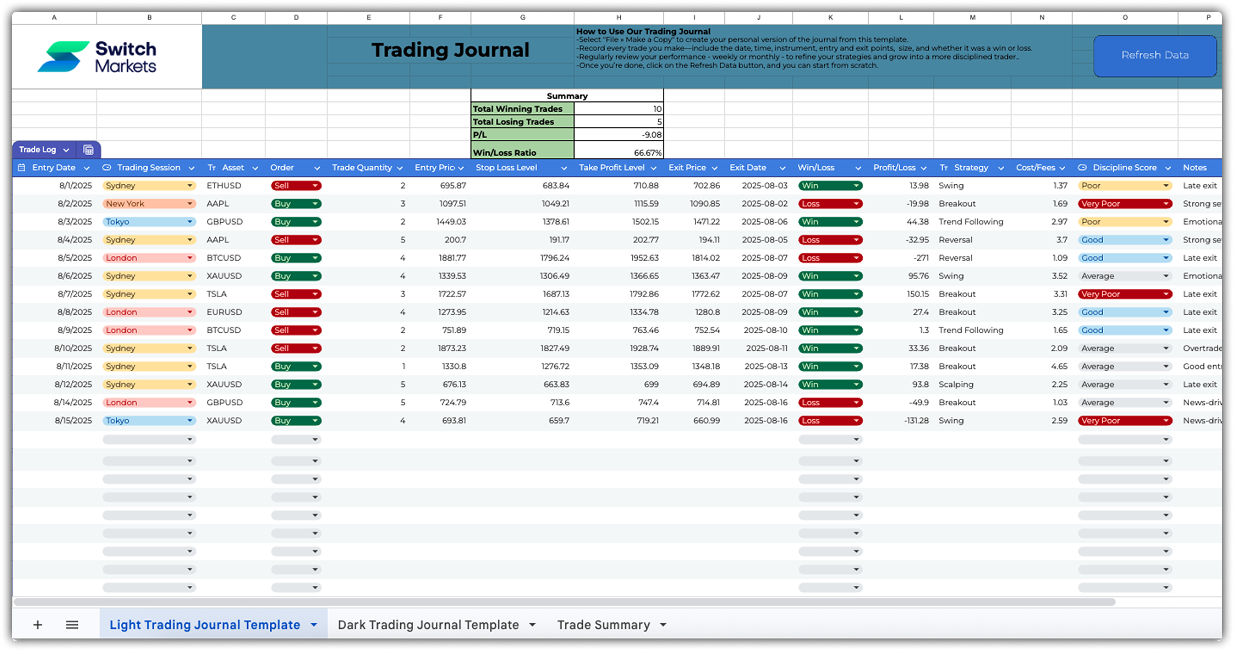Switch to the Dark Trading Journal Template tab
1234x653 pixels.
click(x=428, y=625)
